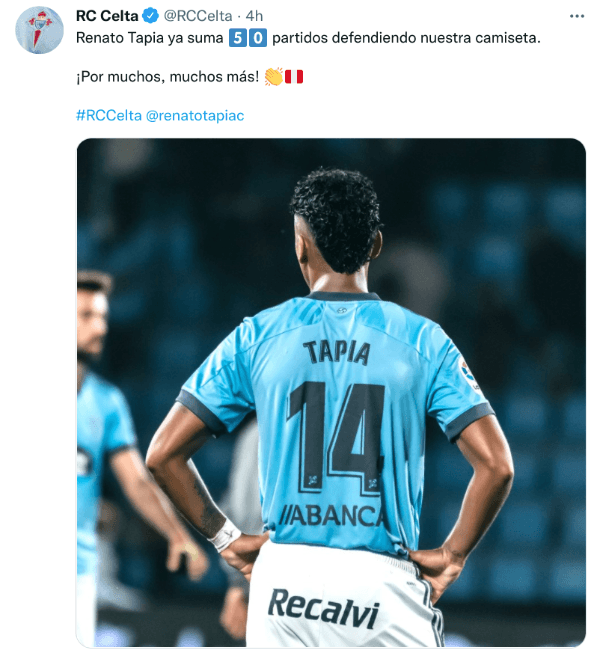Click the TAPIA name on the jersey

(x=337, y=353)
